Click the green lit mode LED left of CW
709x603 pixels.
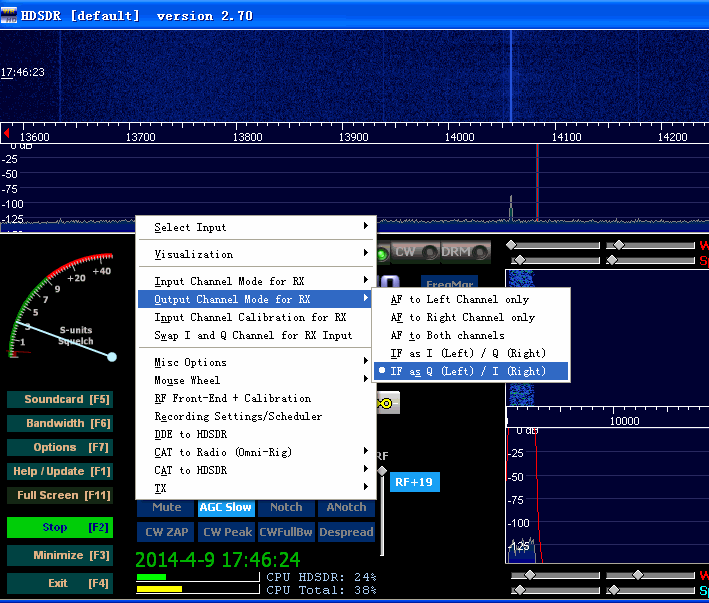click(382, 253)
